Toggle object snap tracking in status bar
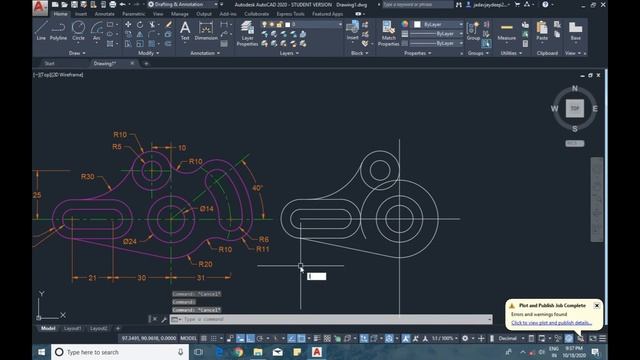The height and width of the screenshot is (360, 640). click(291, 338)
